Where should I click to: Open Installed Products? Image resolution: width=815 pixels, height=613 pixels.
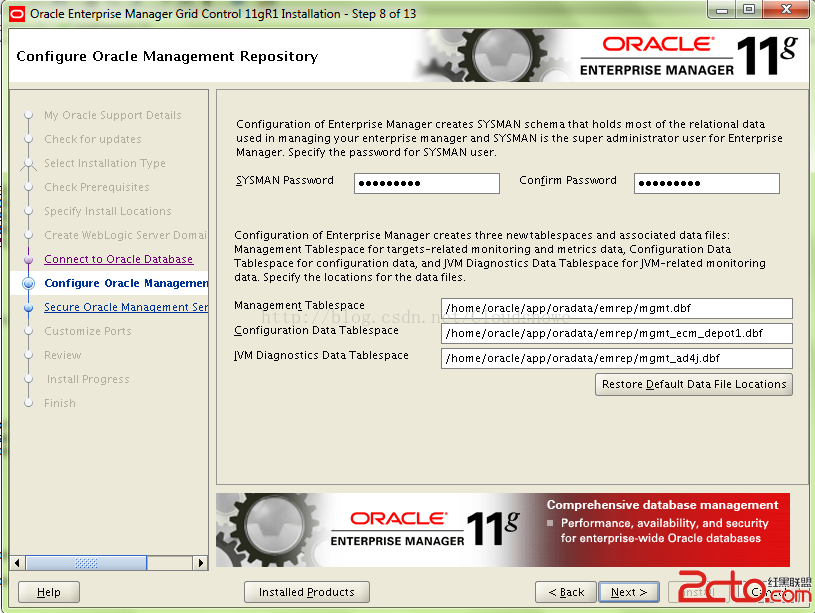pyautogui.click(x=307, y=592)
